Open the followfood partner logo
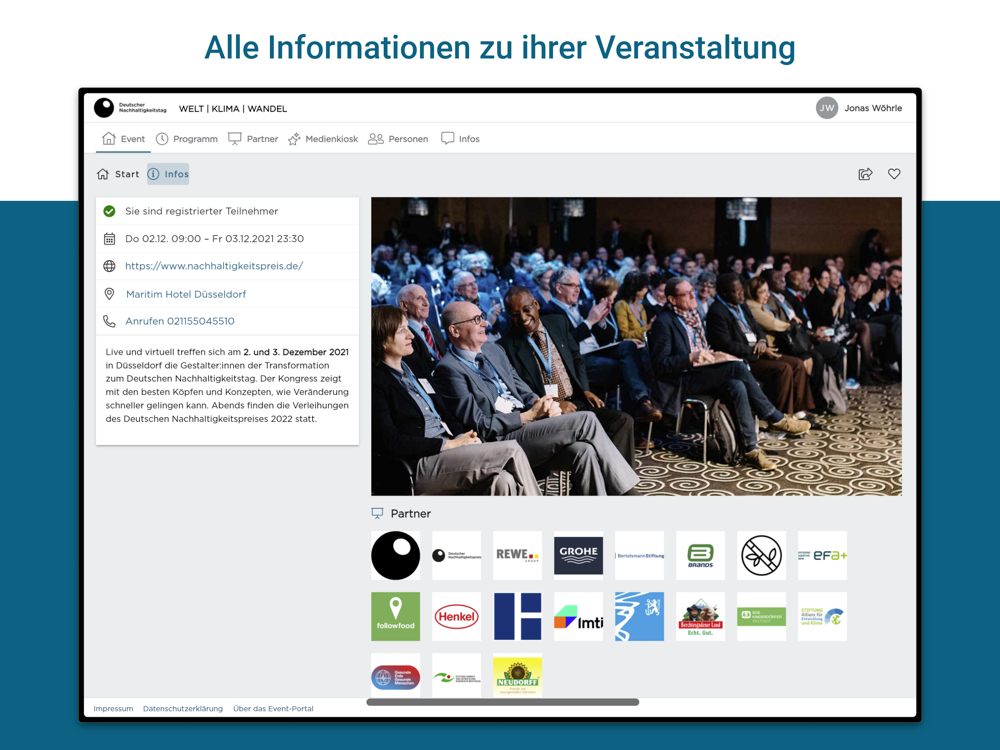Viewport: 1000px width, 750px height. tap(395, 617)
